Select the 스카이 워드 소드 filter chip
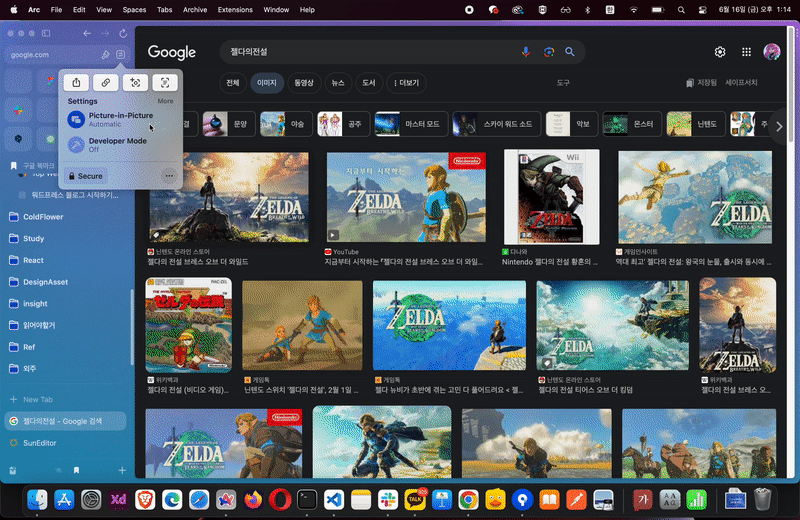800x520 pixels. (497, 124)
